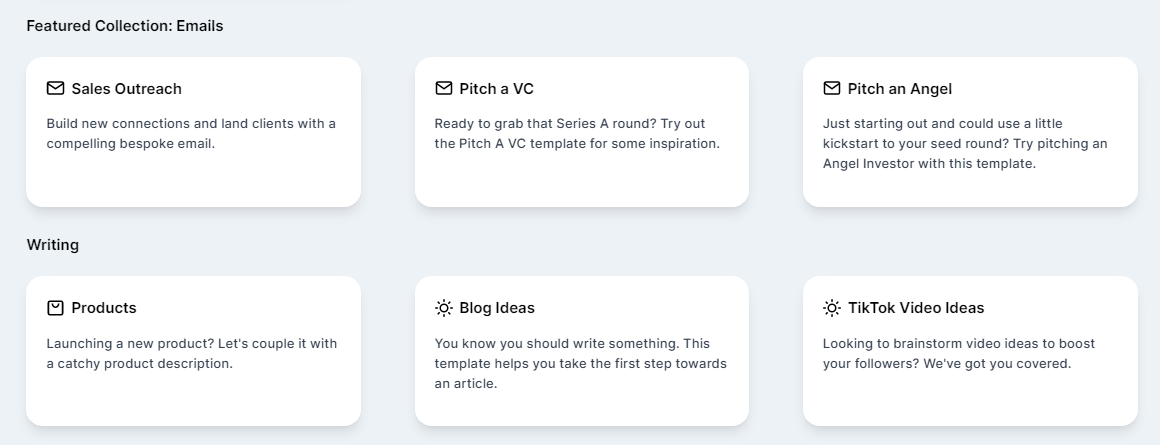1160x445 pixels.
Task: Click the envelope icon beside Sales Outreach
Action: pyautogui.click(x=56, y=89)
